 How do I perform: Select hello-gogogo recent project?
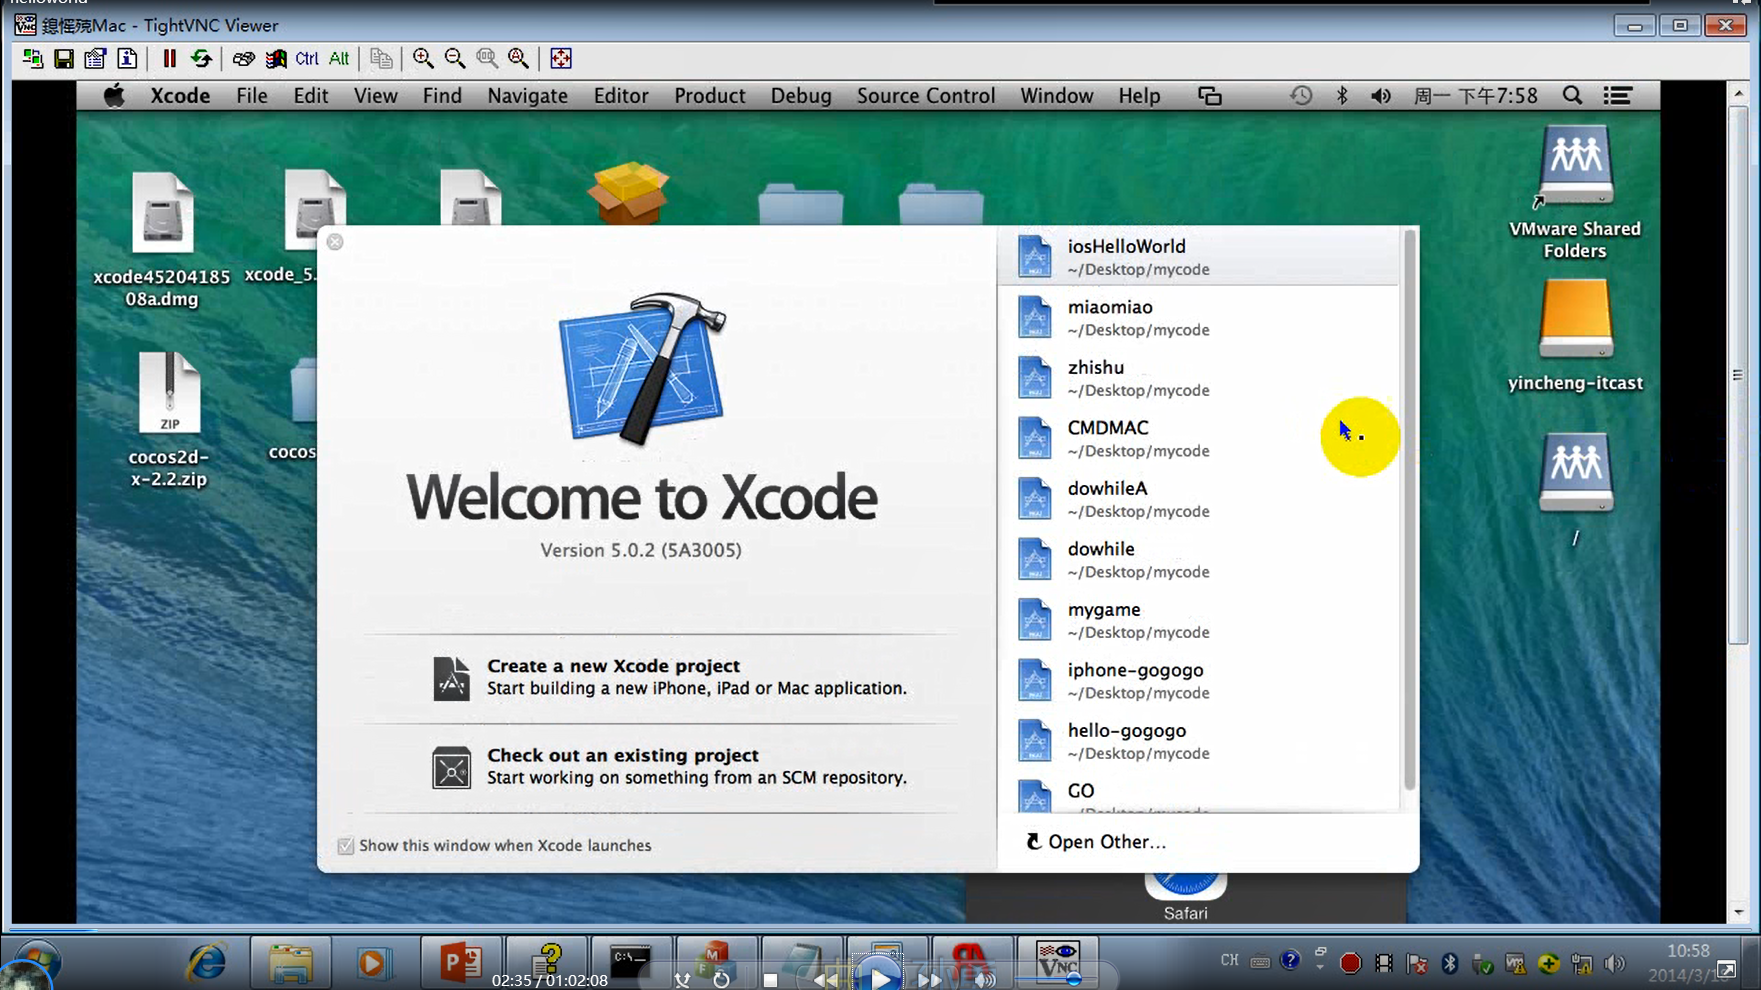[x=1198, y=741]
